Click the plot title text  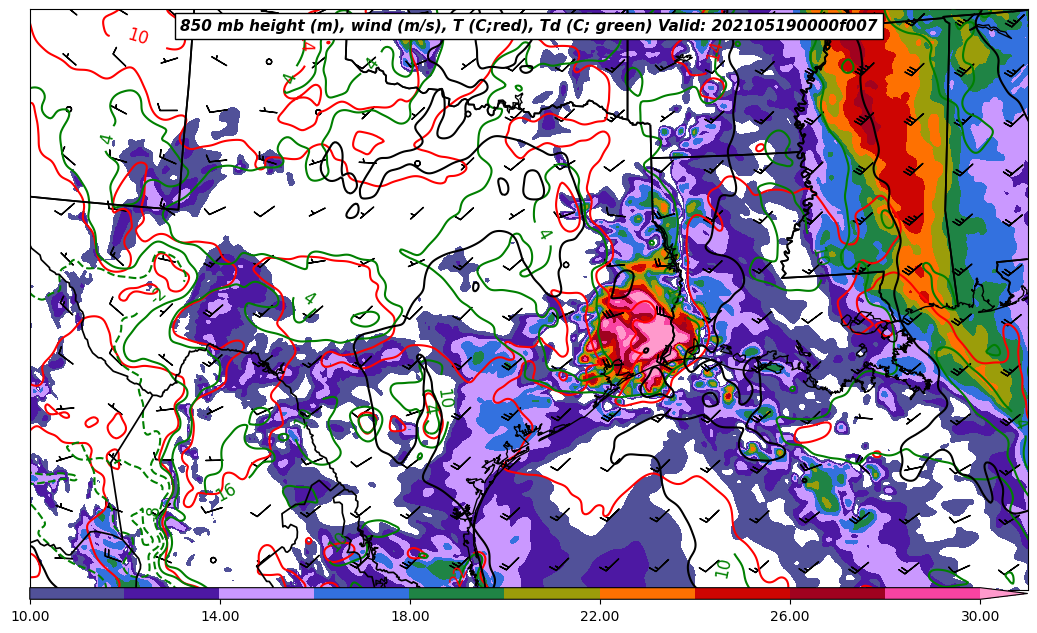528,26
